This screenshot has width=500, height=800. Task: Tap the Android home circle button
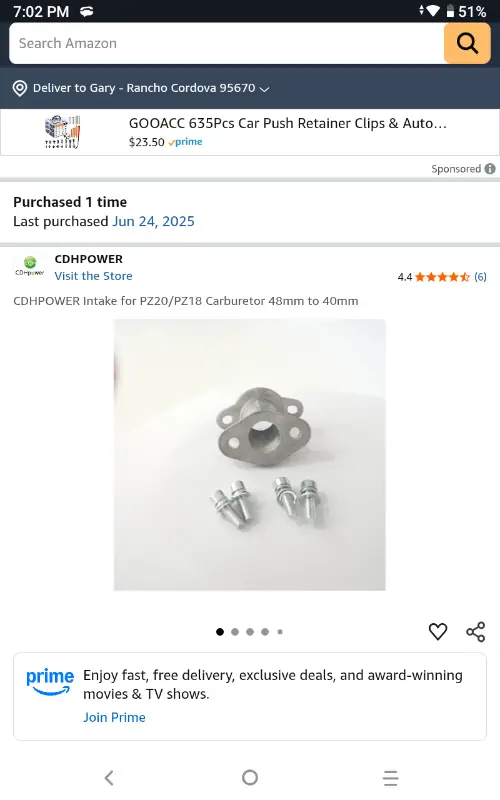coord(250,778)
